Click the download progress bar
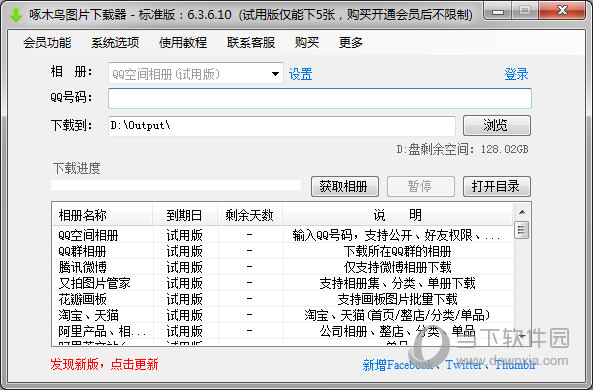593x390 pixels. 176,185
